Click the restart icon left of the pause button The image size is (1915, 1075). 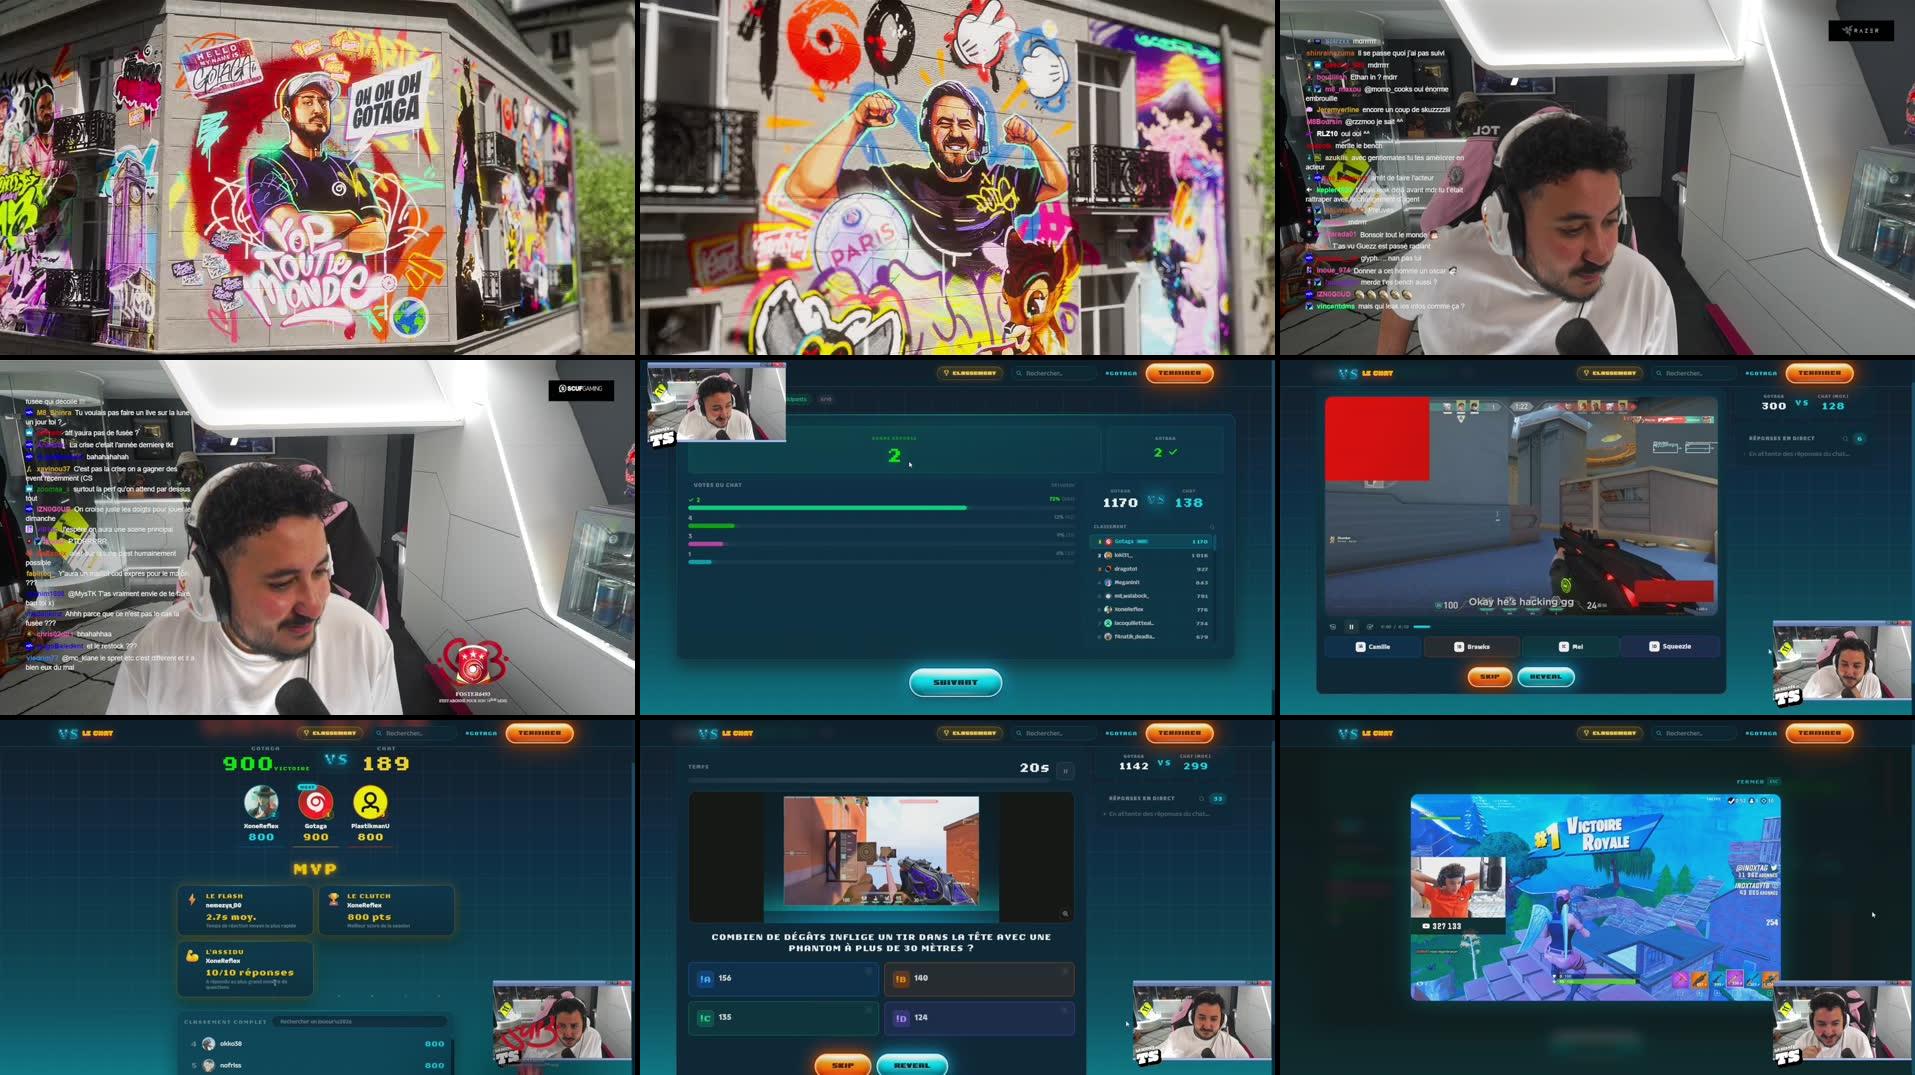tap(1332, 627)
